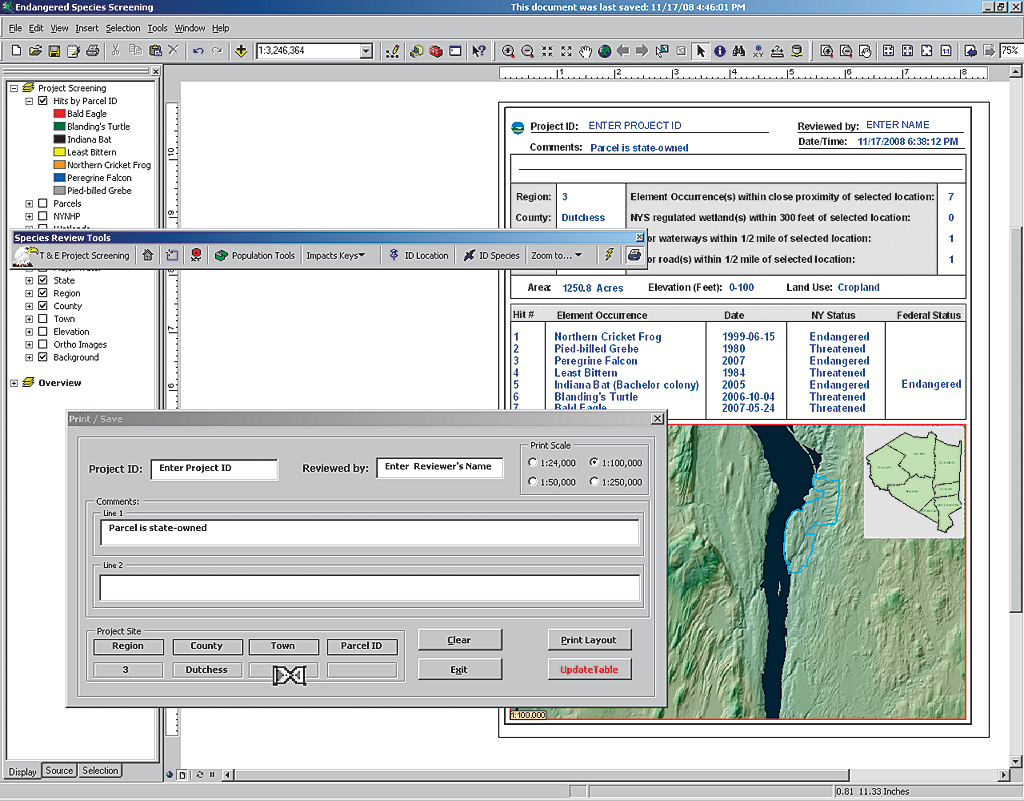1024x801 pixels.
Task: Uncheck the County layer checkbox
Action: (43, 306)
